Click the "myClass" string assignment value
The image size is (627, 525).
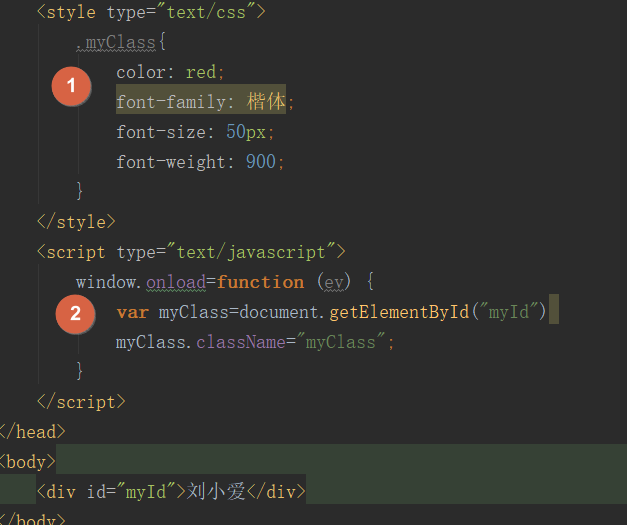[341, 342]
